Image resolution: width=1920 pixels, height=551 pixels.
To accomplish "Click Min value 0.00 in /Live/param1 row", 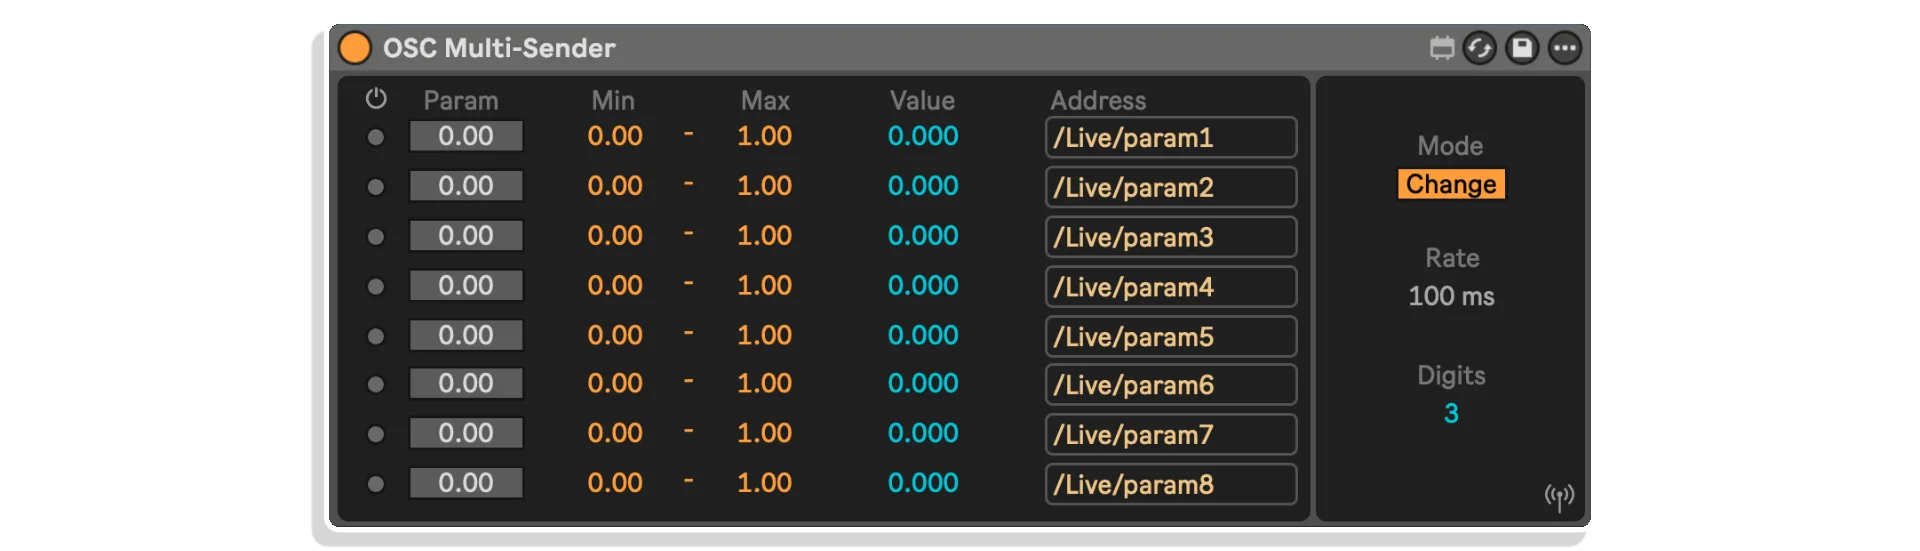I will [x=615, y=136].
